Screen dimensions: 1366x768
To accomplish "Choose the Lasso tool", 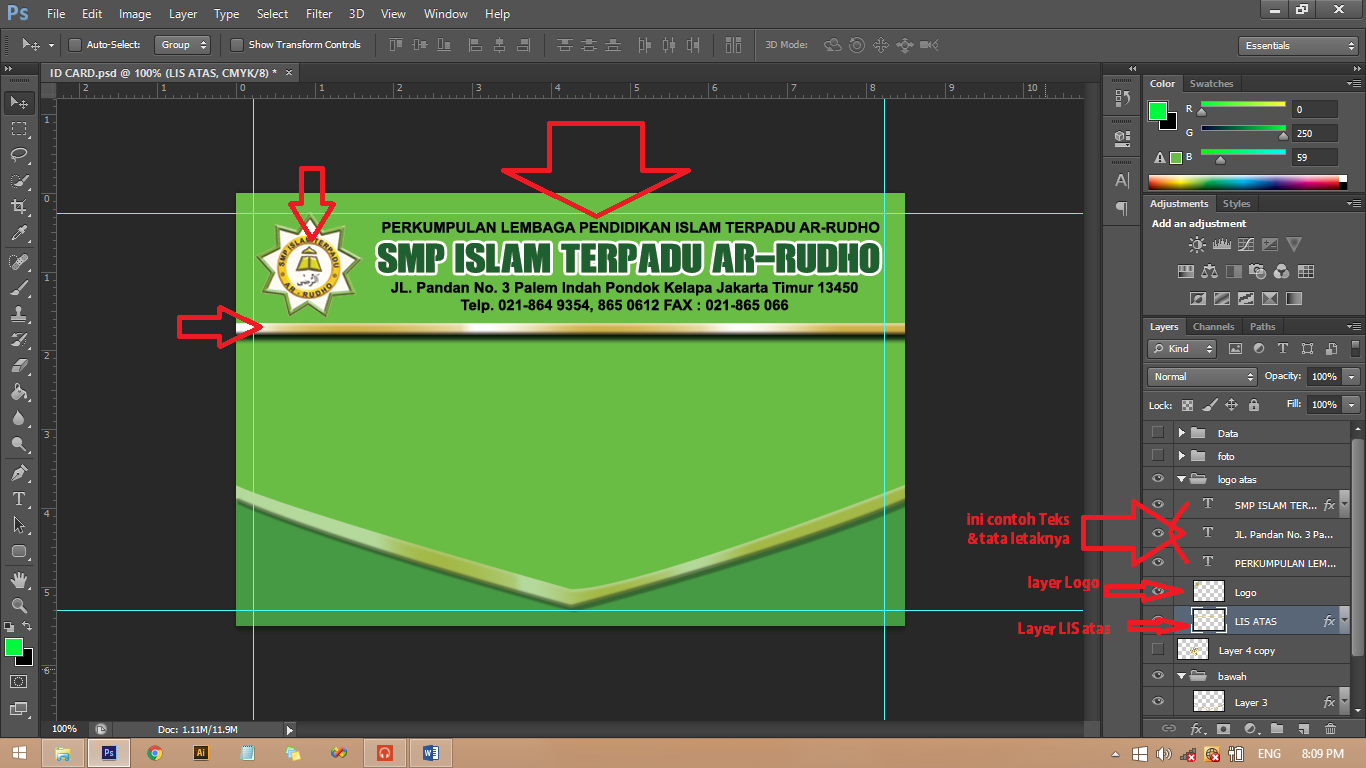I will point(19,155).
